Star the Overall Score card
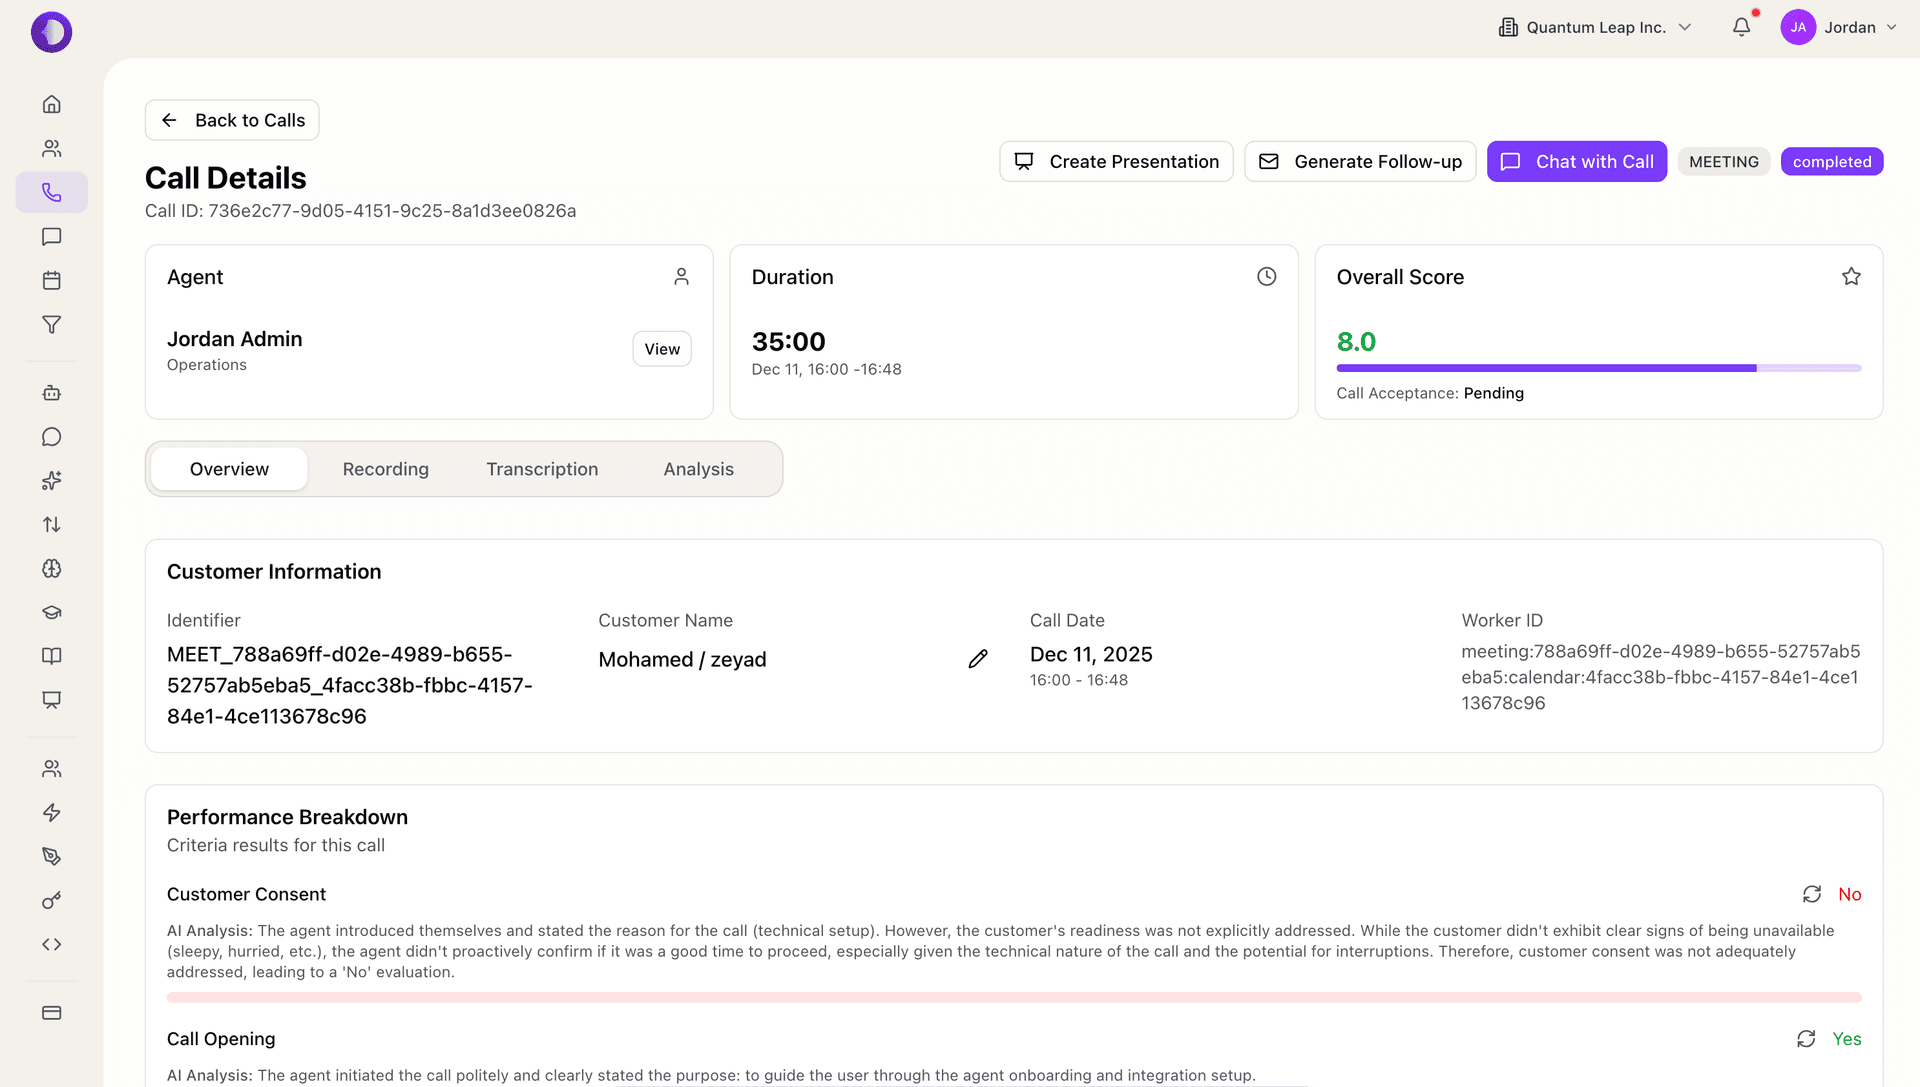The height and width of the screenshot is (1087, 1920). (1851, 276)
